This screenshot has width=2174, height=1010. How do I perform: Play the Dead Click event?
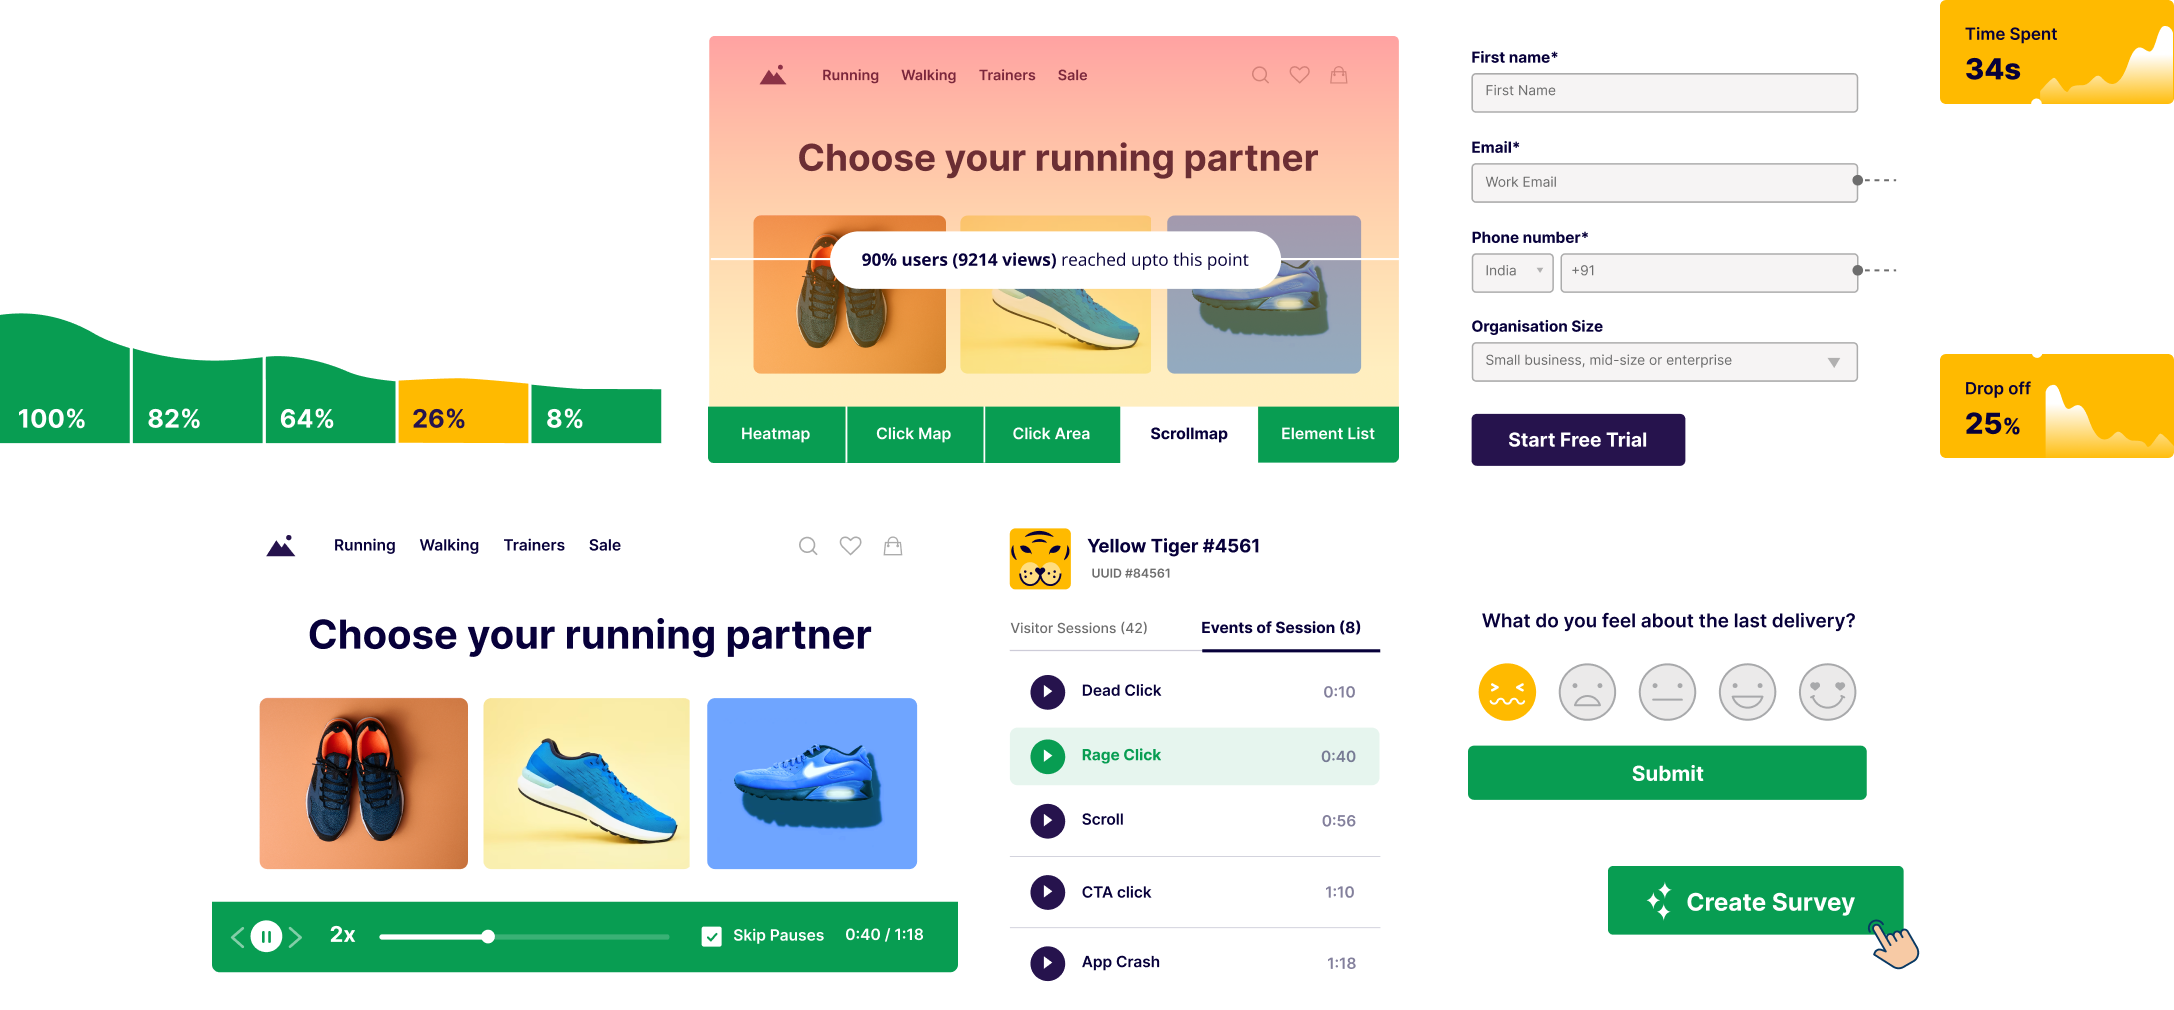point(1047,691)
